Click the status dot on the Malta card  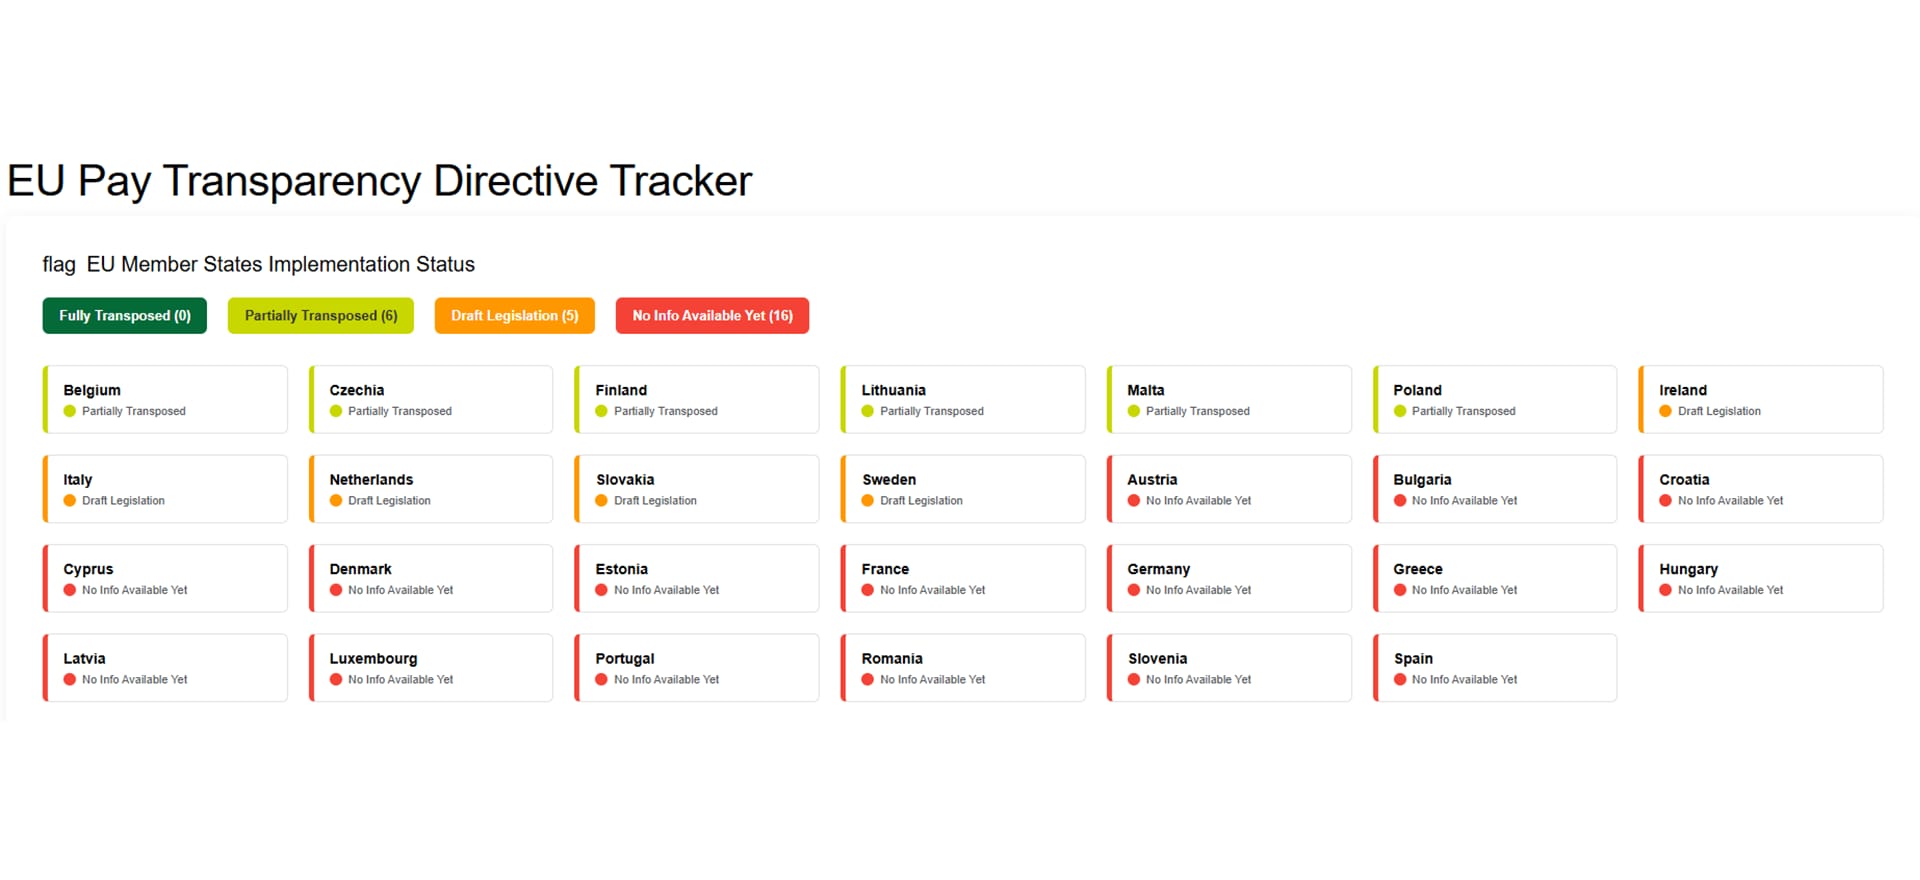(1134, 411)
